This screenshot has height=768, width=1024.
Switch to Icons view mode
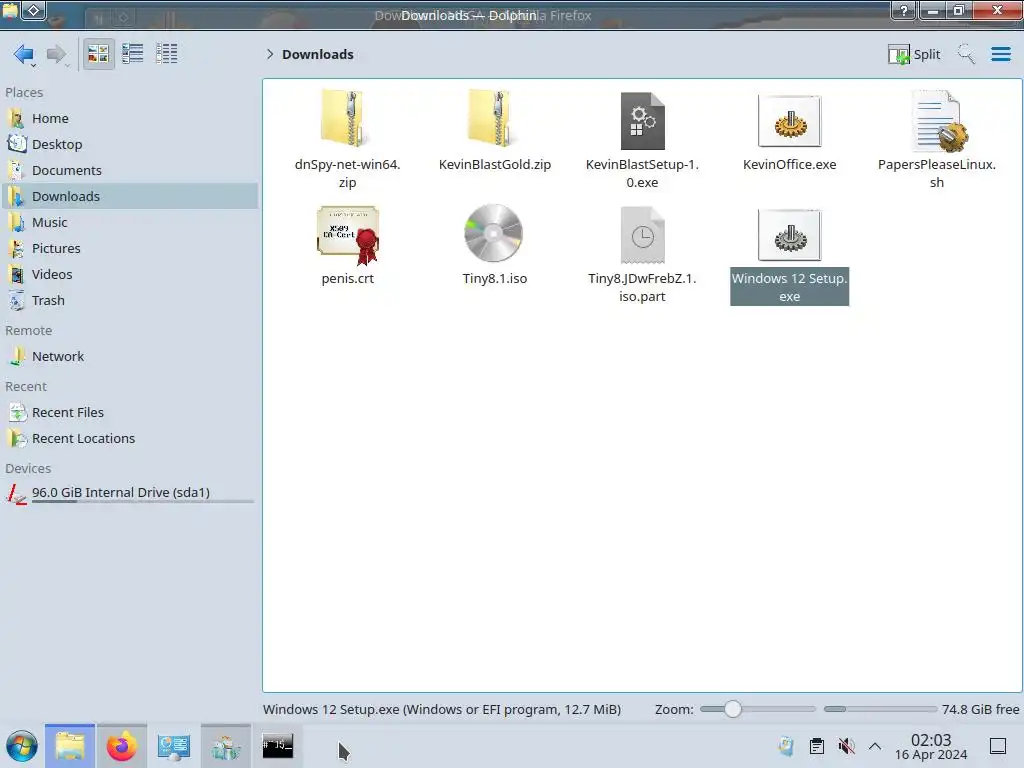click(x=99, y=54)
